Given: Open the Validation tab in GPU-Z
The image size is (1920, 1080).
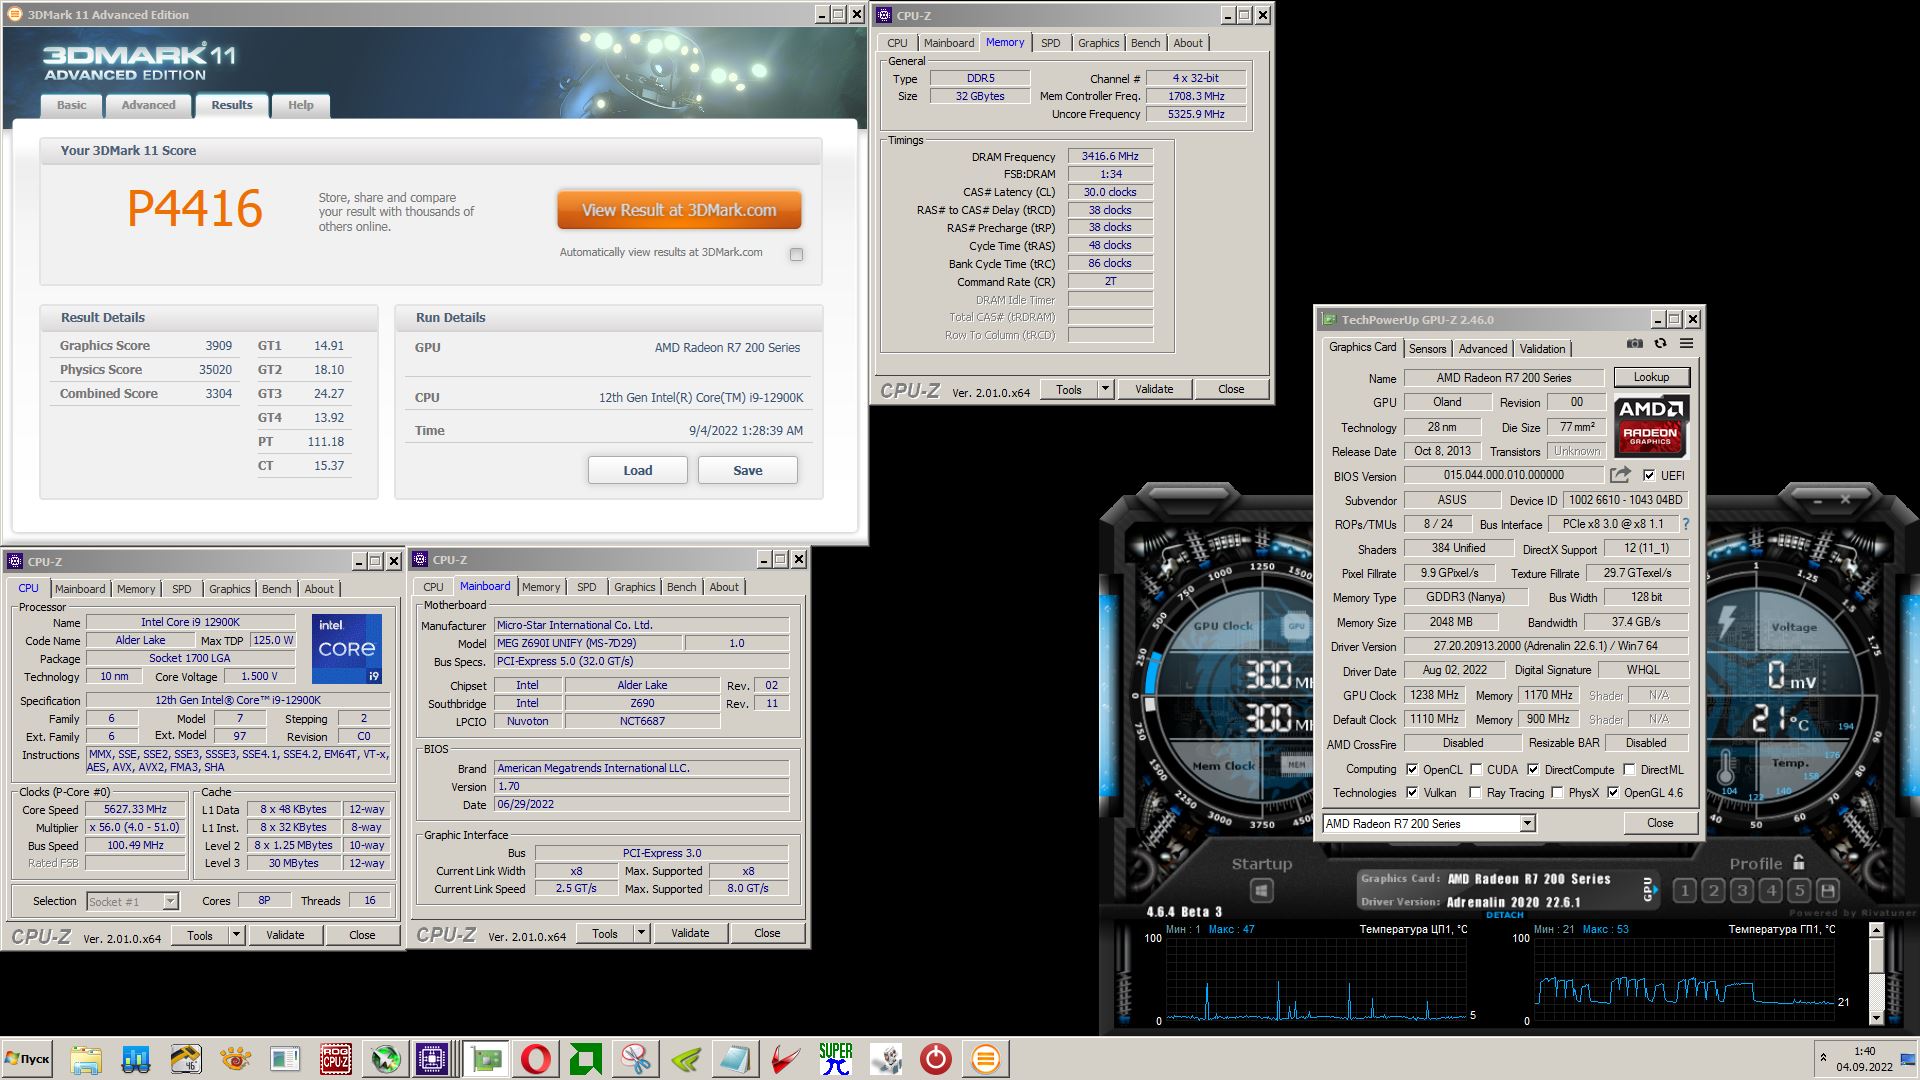Looking at the screenshot, I should pyautogui.click(x=1542, y=349).
